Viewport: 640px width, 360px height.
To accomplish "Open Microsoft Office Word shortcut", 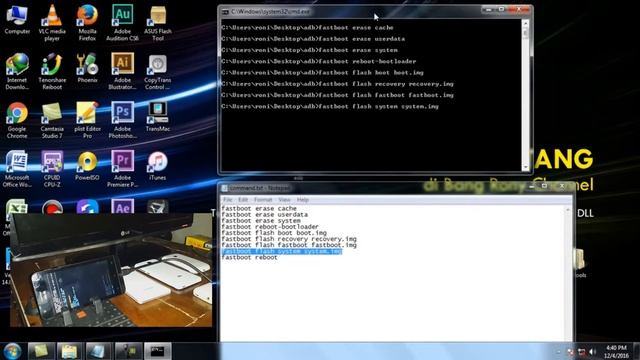I will tap(17, 169).
